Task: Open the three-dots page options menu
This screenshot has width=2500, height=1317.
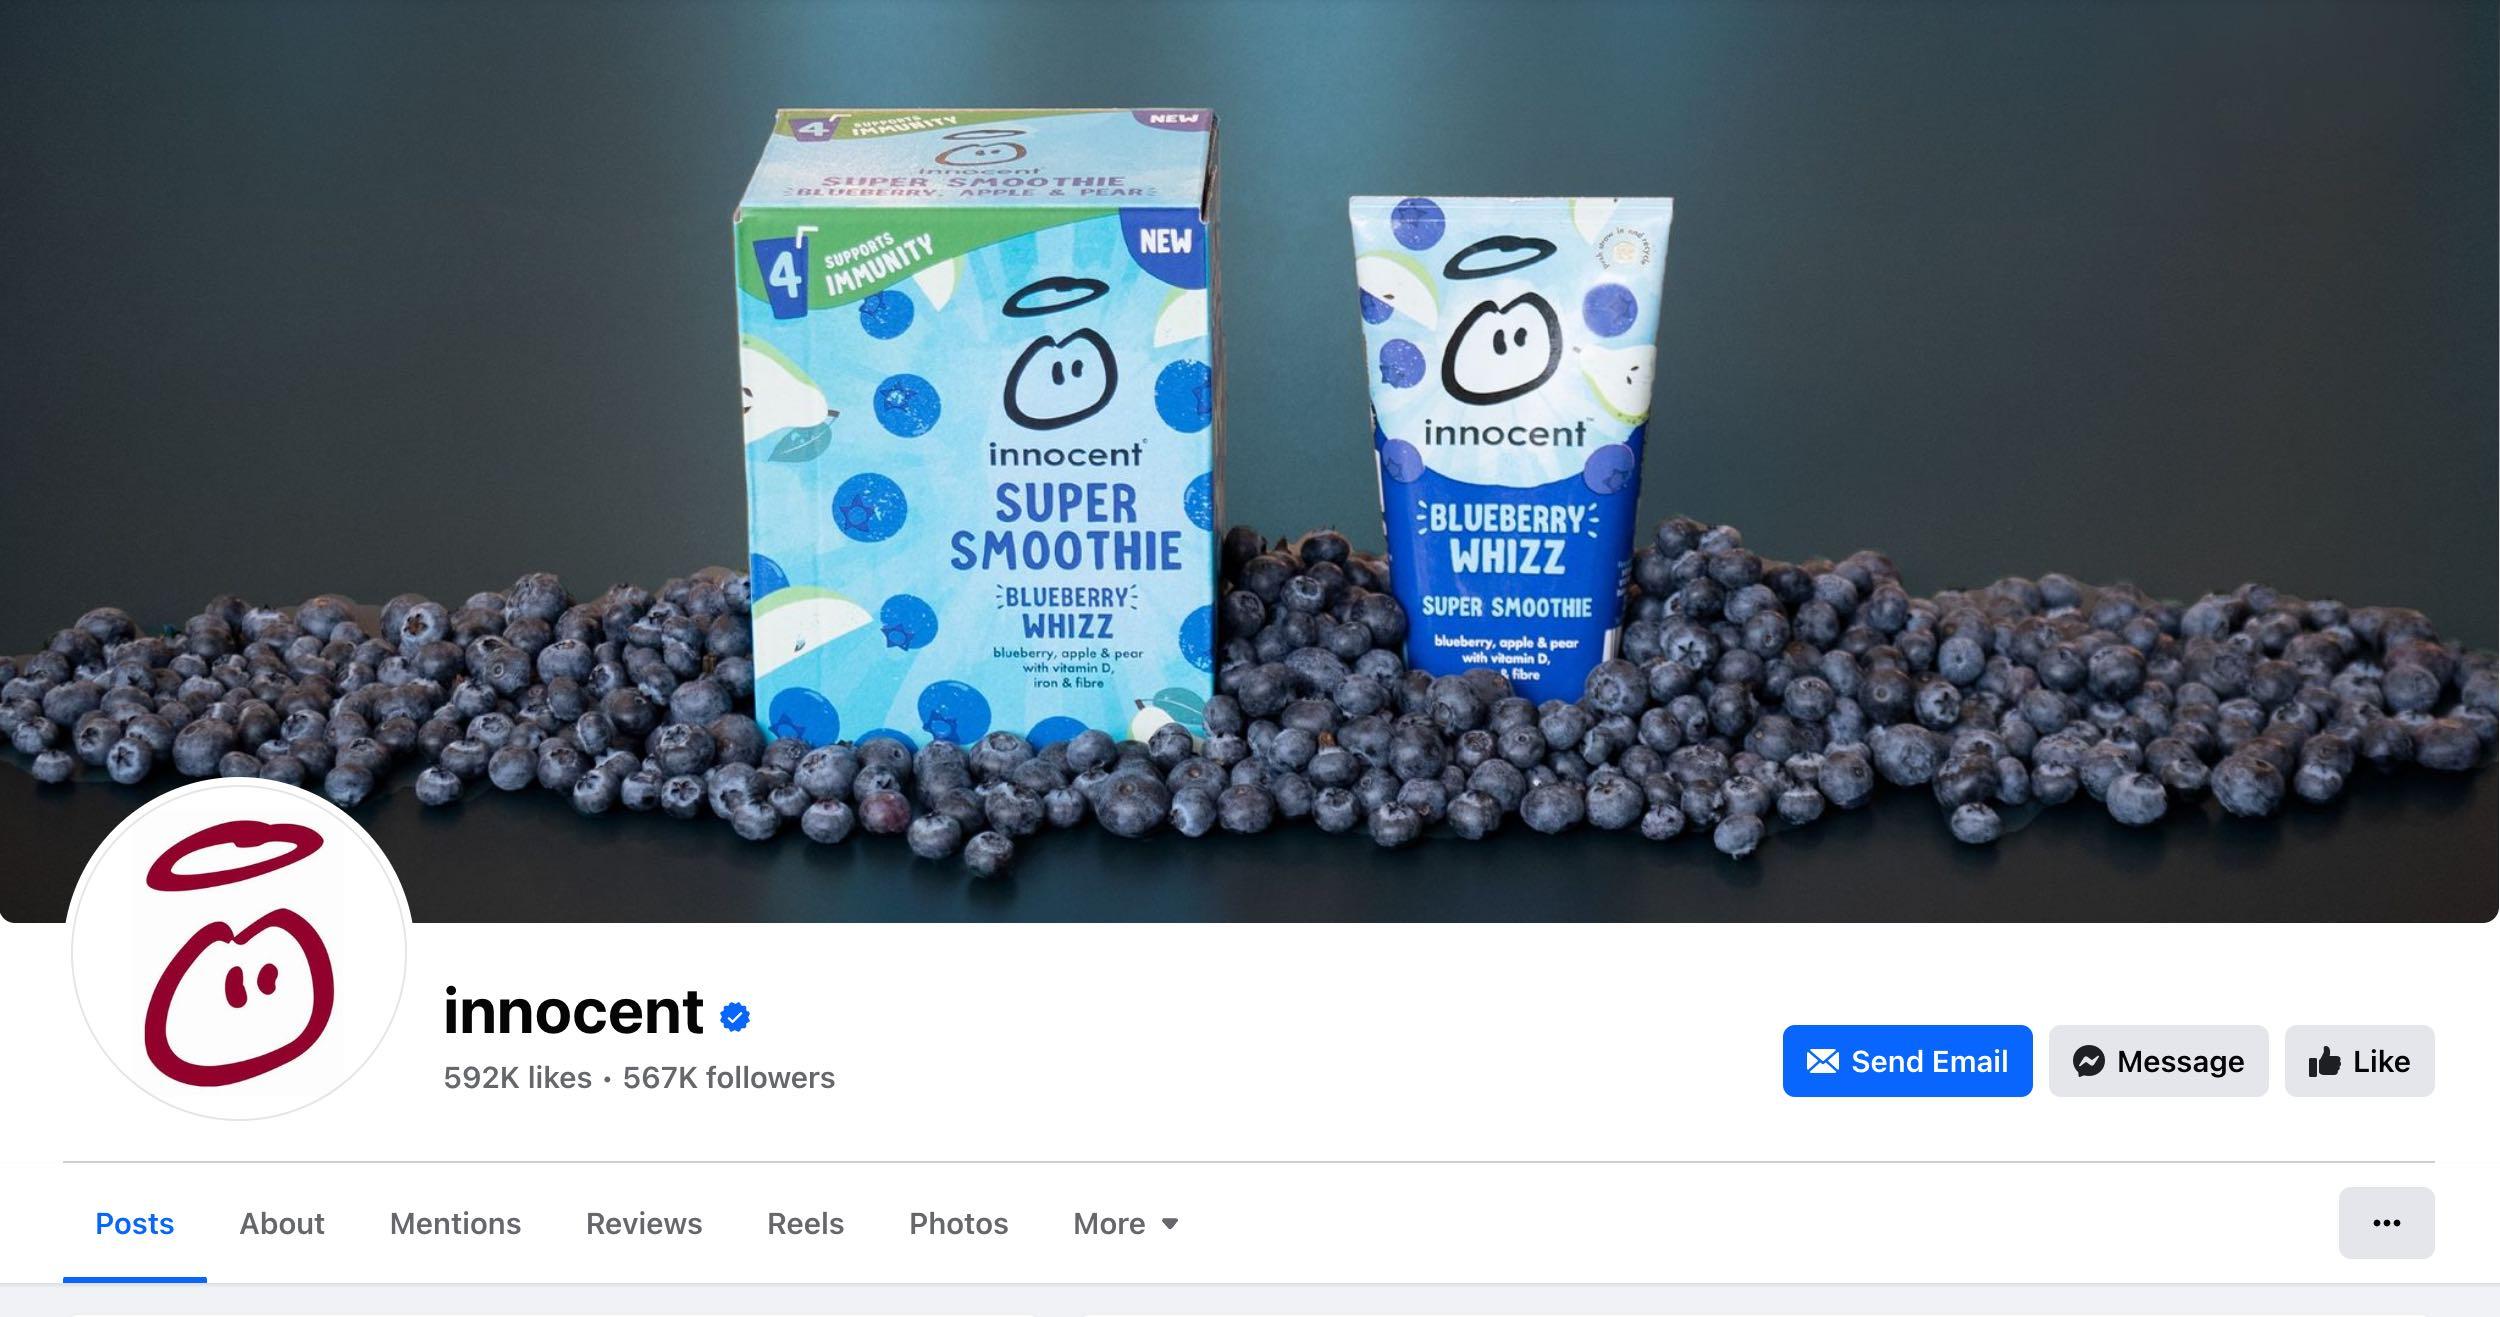Action: coord(2386,1223)
